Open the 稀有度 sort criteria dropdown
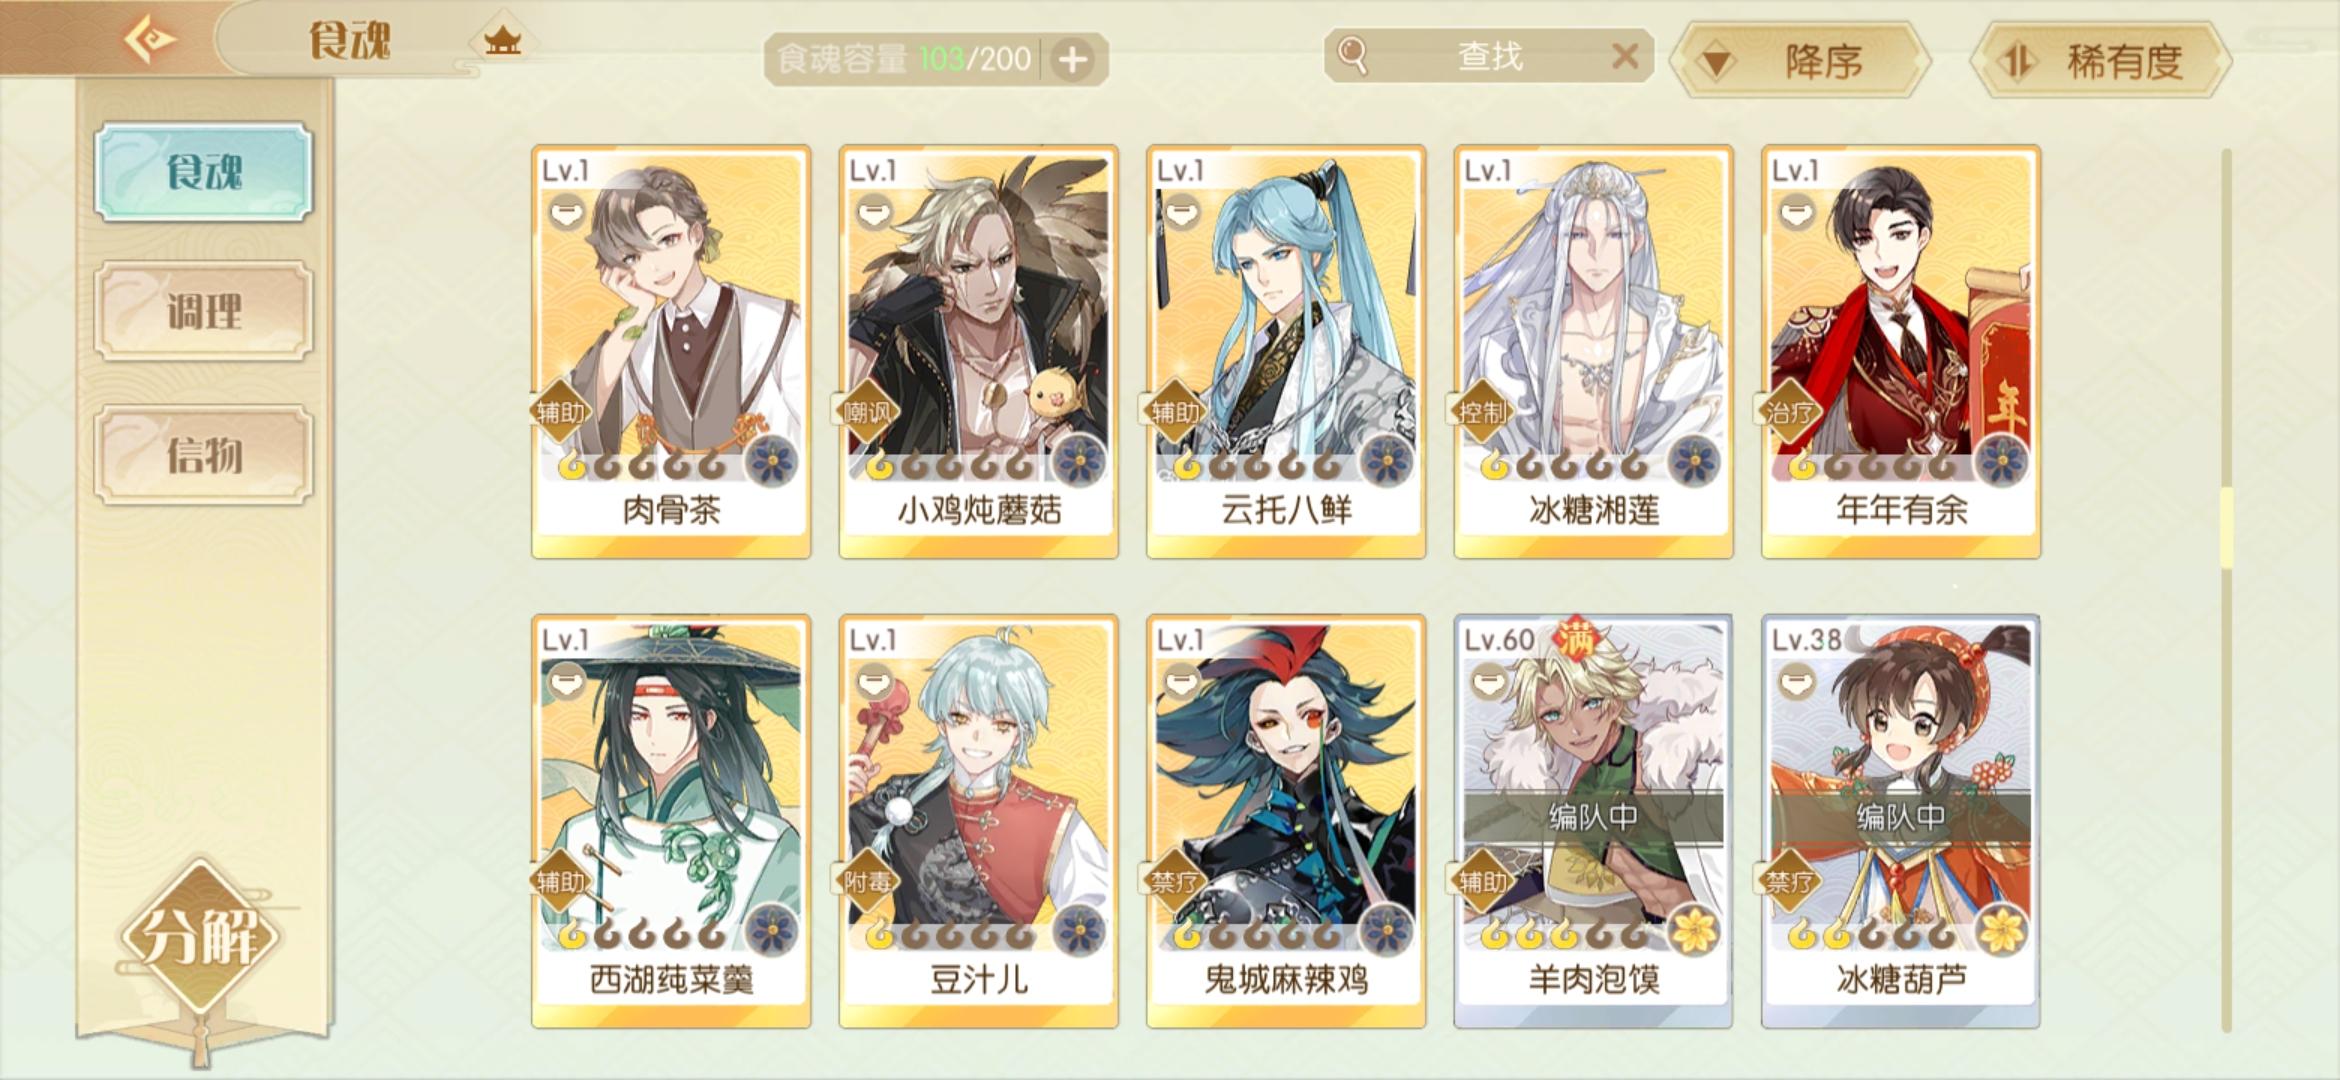The width and height of the screenshot is (2340, 1080). coord(2101,62)
